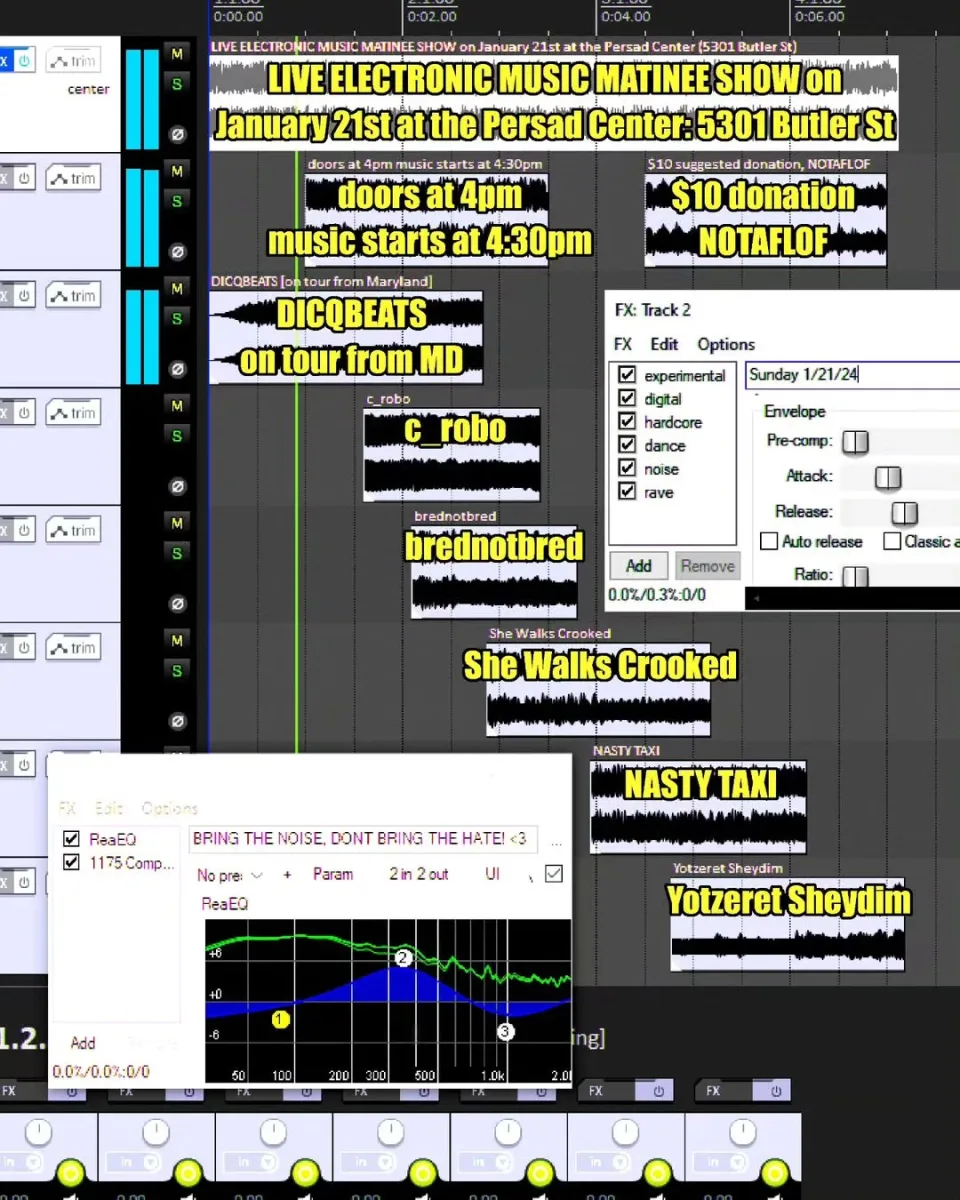Click the Add button below the rave checkbox
Screen dimensions: 960x1200
(639, 566)
